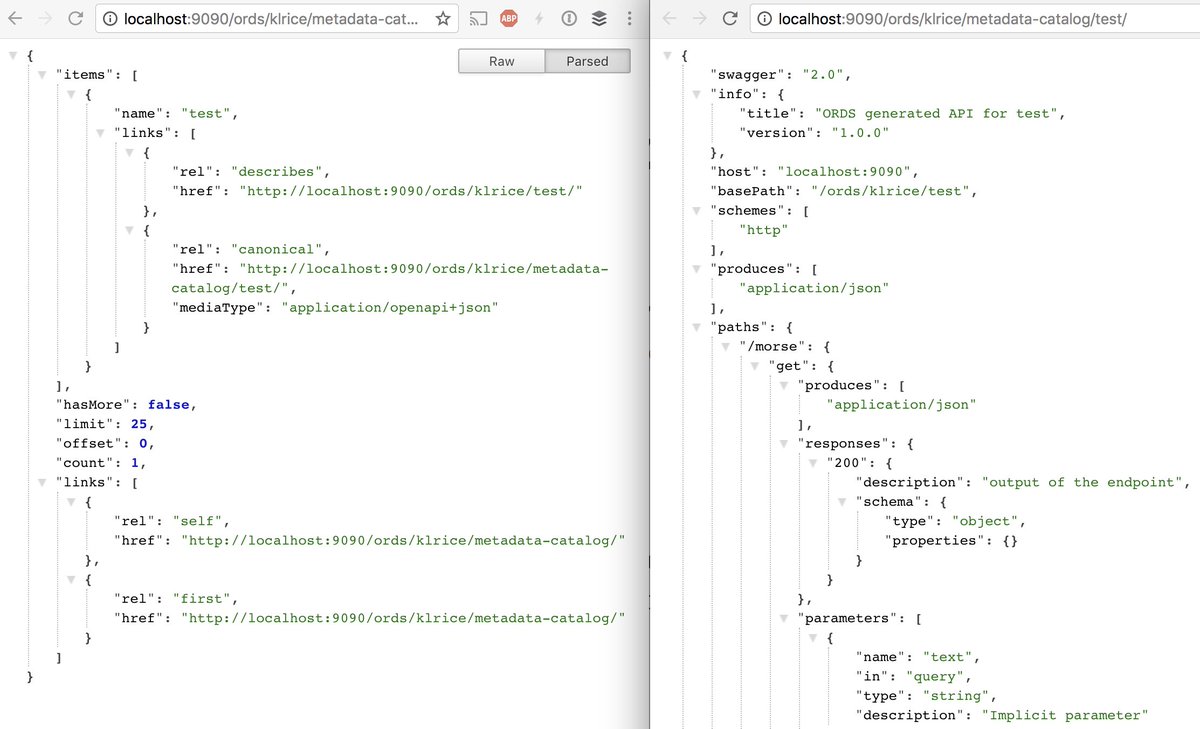This screenshot has width=1200, height=729.
Task: Select the "swagger" version value "2.0"
Action: [824, 75]
